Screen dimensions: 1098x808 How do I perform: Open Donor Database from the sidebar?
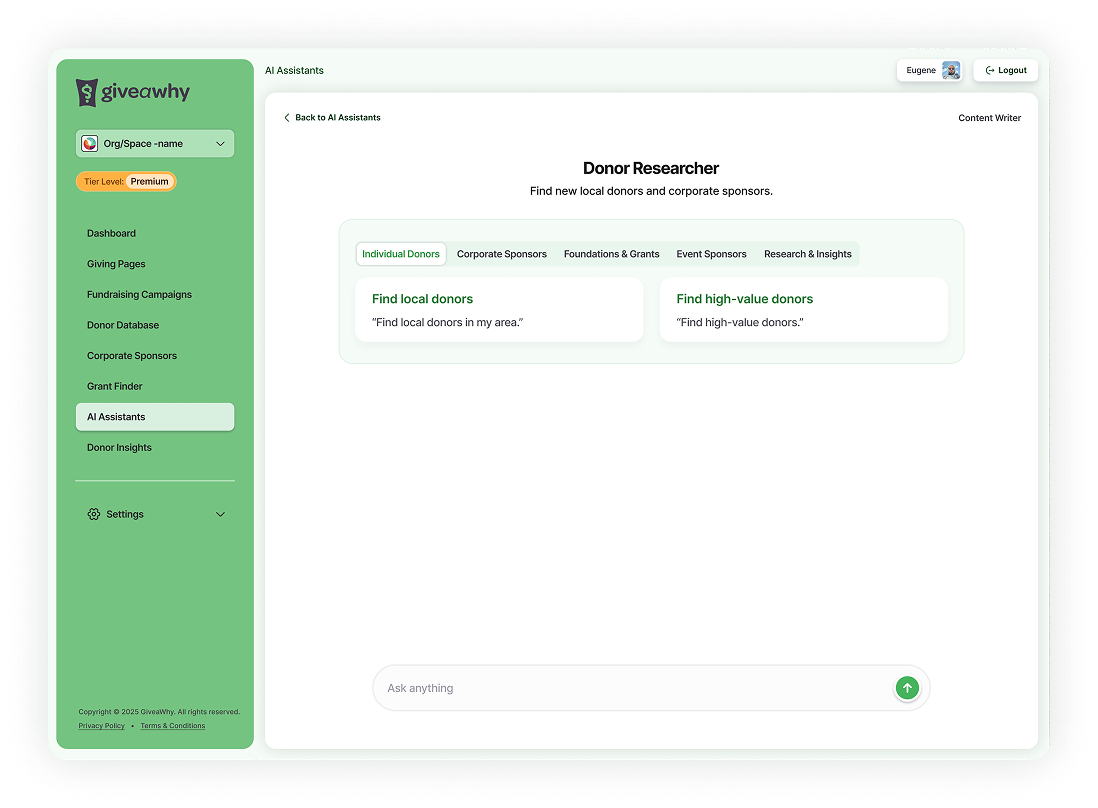coord(122,324)
